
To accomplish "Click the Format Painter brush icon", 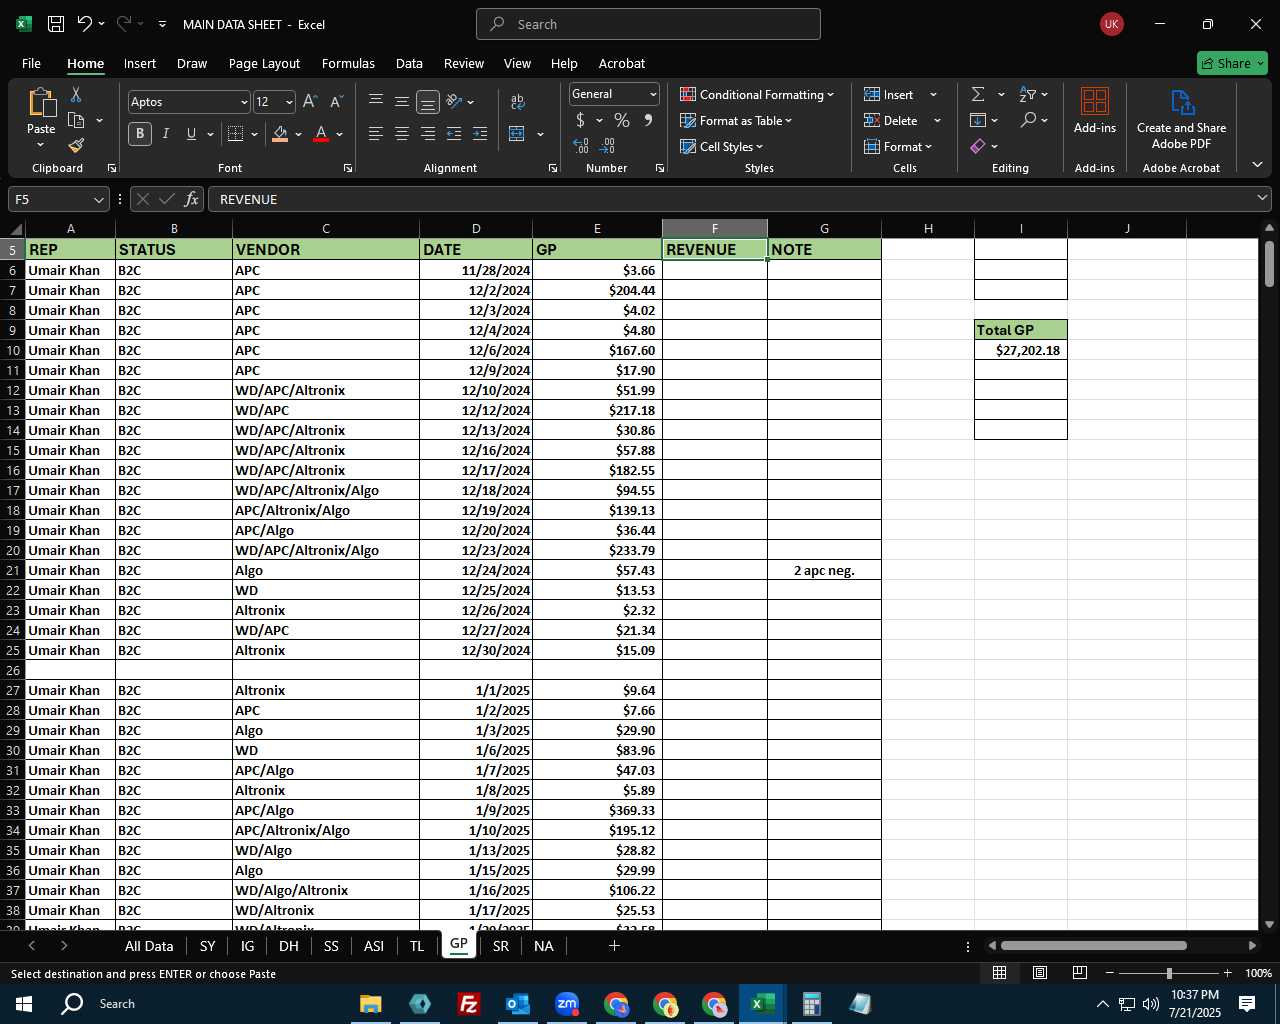I will 76,145.
